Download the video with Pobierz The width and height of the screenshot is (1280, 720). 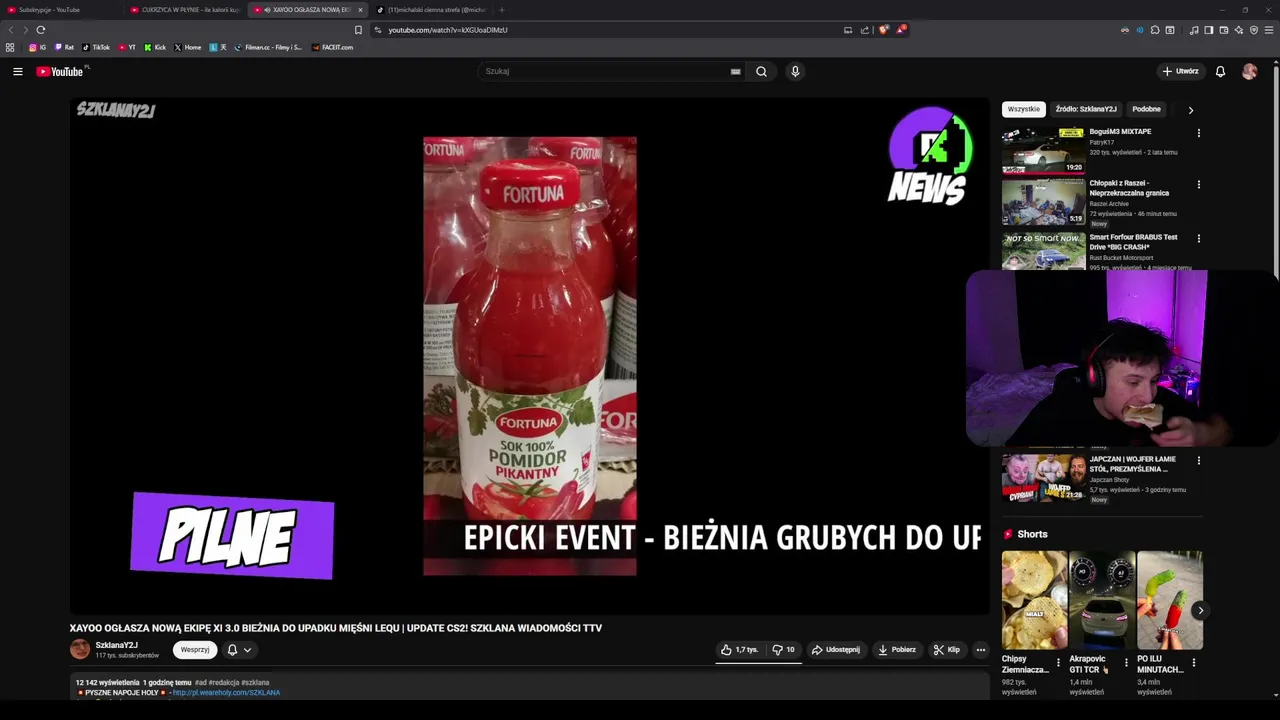click(897, 650)
